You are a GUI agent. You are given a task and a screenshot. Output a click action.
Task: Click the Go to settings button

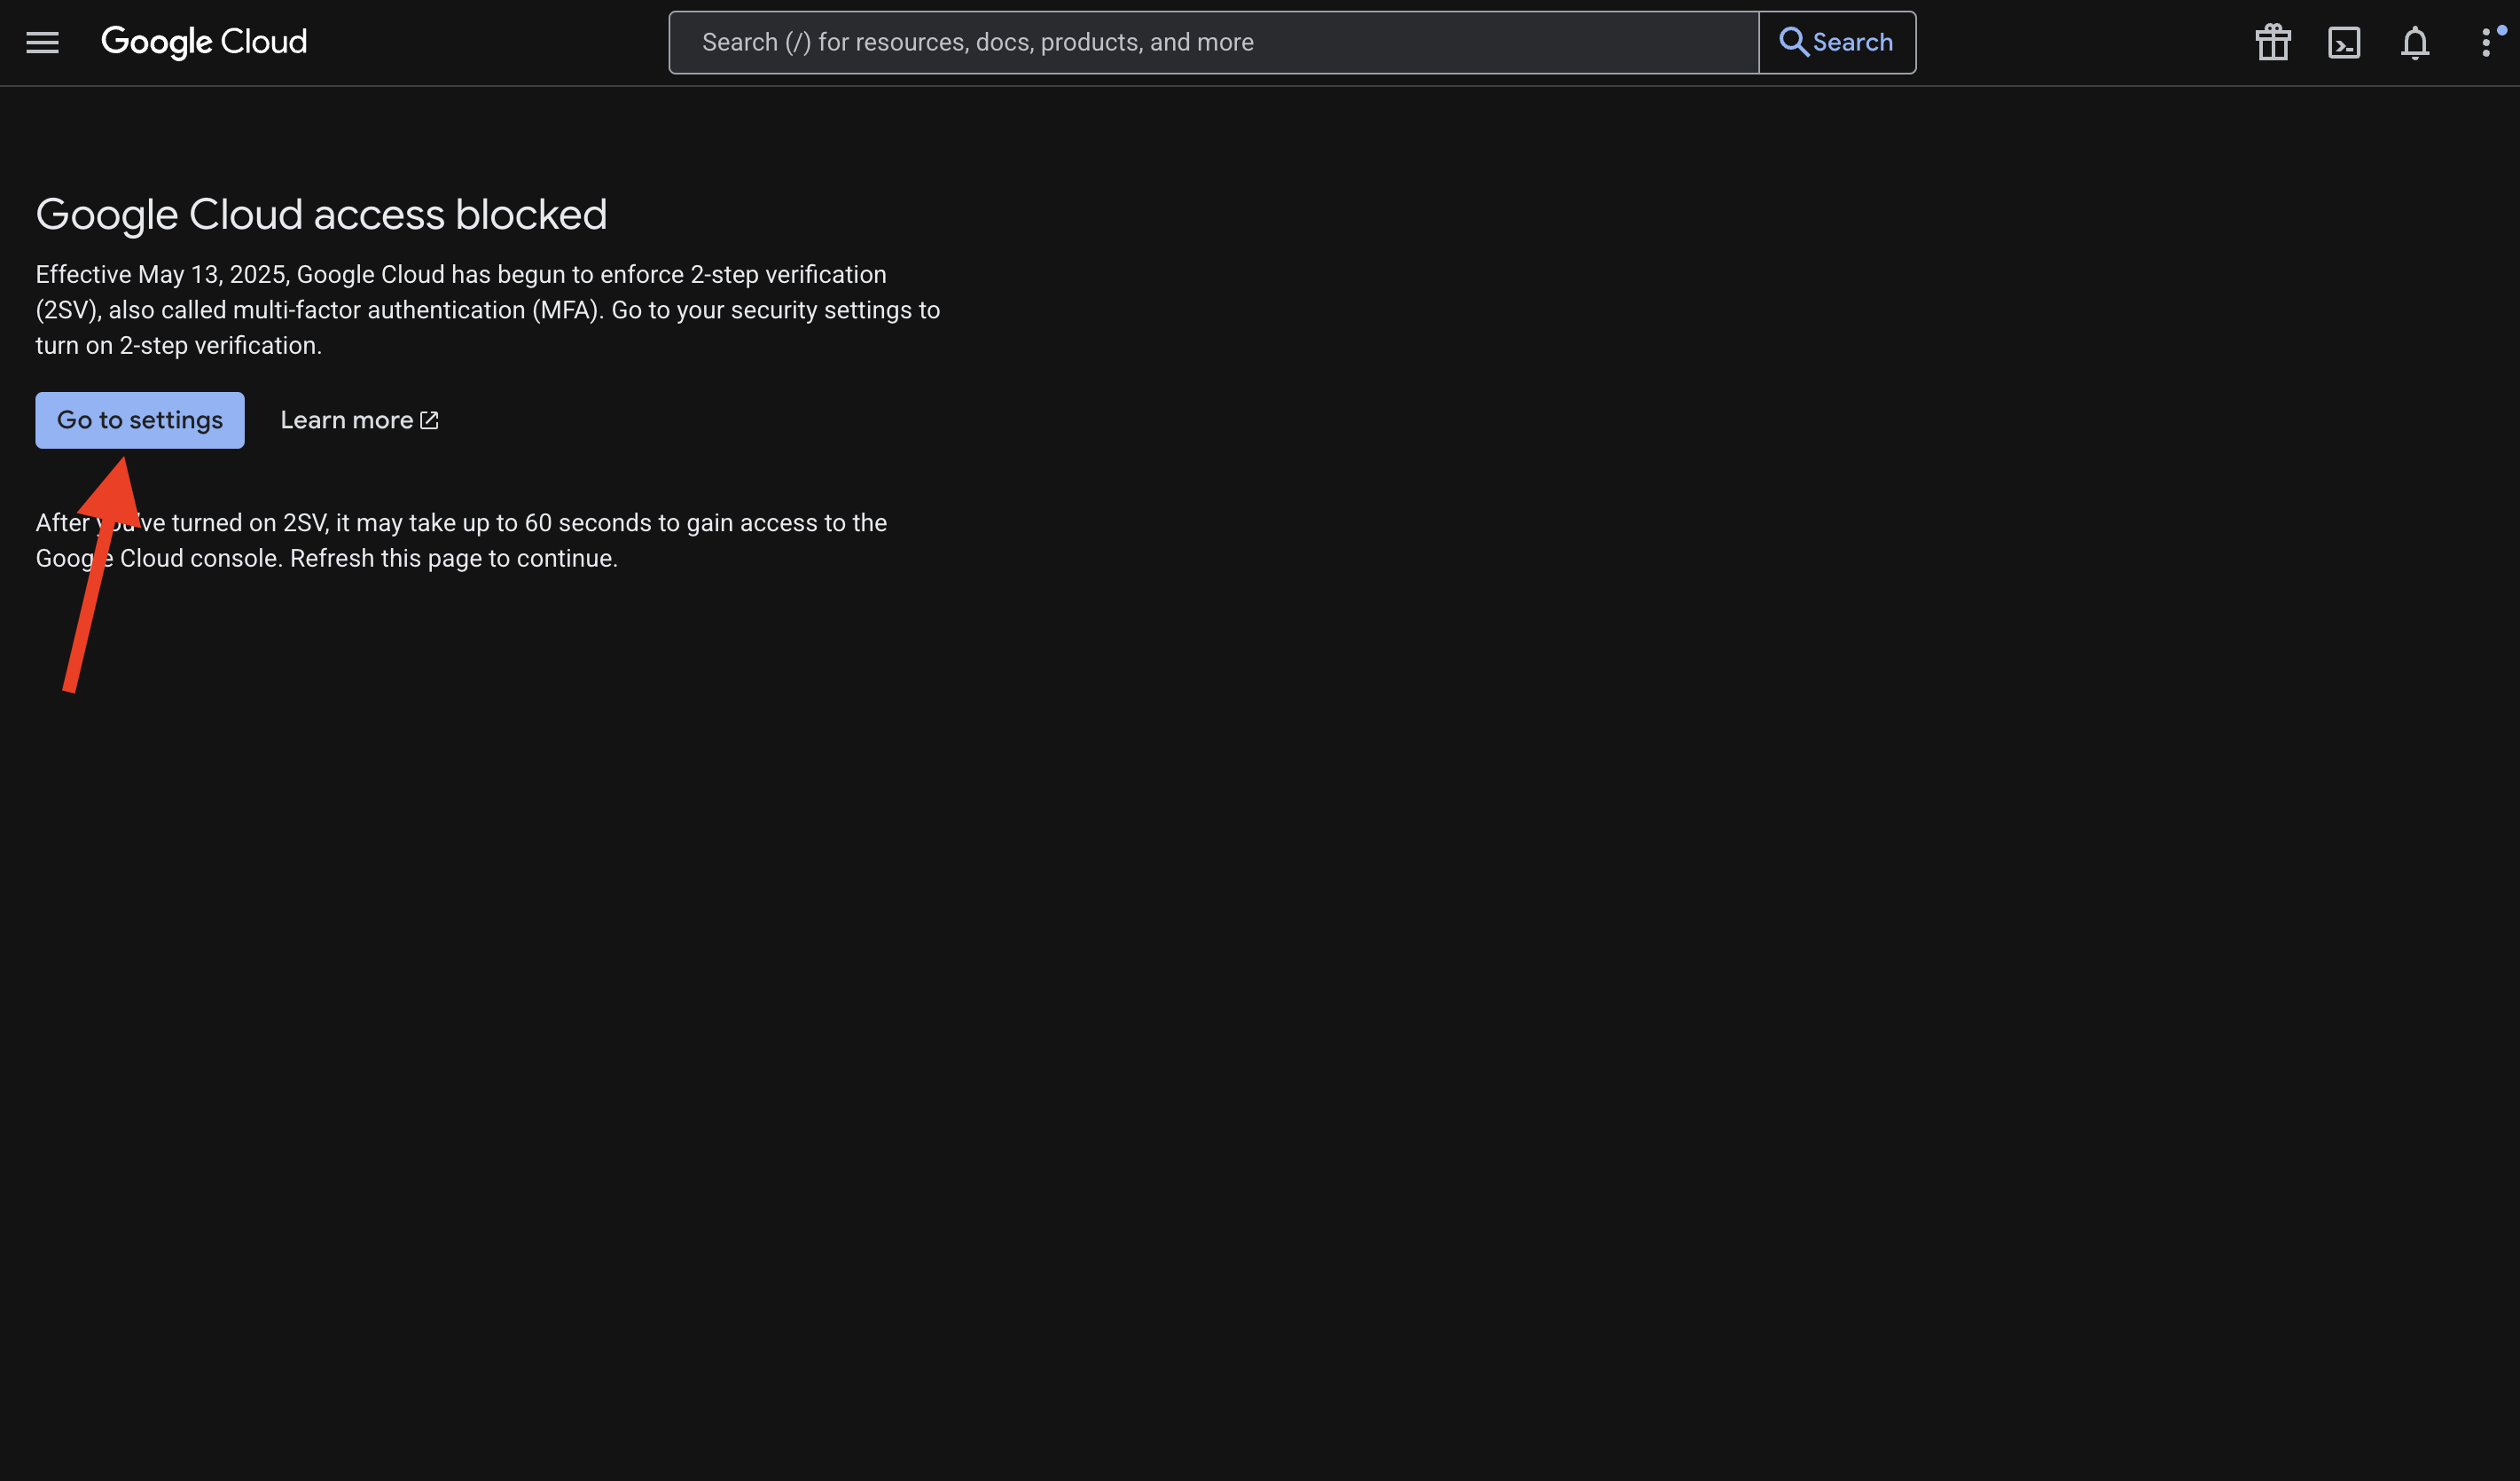[x=140, y=420]
